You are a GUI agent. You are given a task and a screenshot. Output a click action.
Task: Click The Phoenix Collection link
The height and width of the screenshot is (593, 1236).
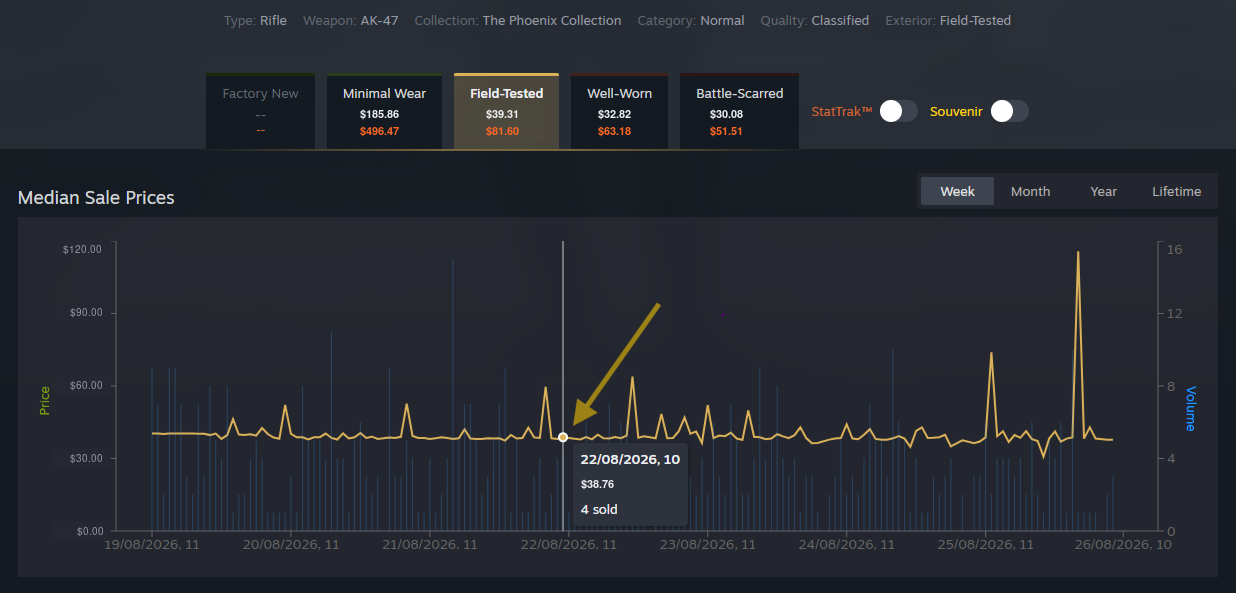(551, 20)
